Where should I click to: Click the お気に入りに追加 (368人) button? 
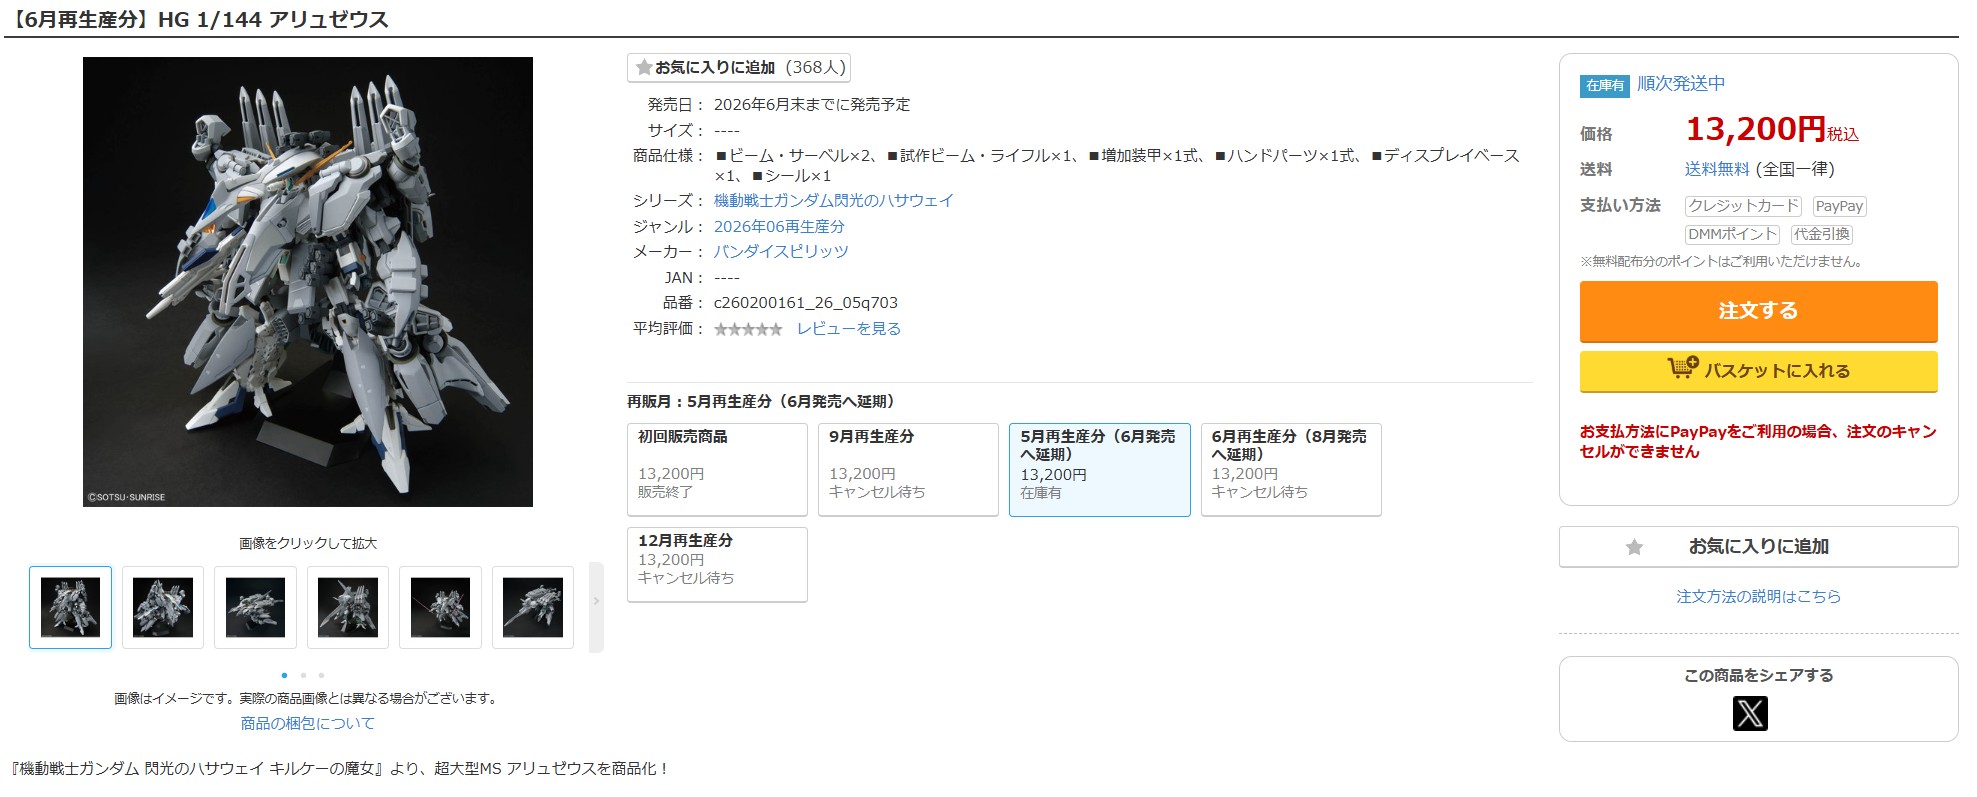[739, 67]
